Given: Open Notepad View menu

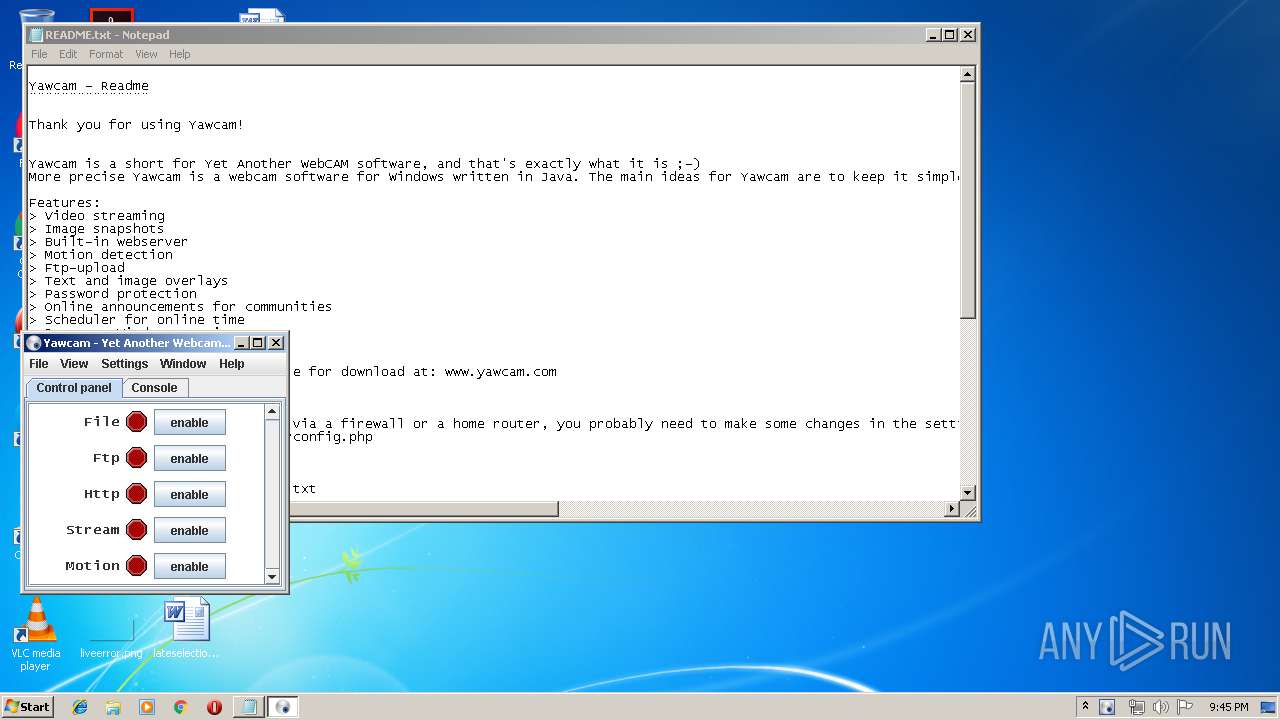Looking at the screenshot, I should [x=146, y=54].
